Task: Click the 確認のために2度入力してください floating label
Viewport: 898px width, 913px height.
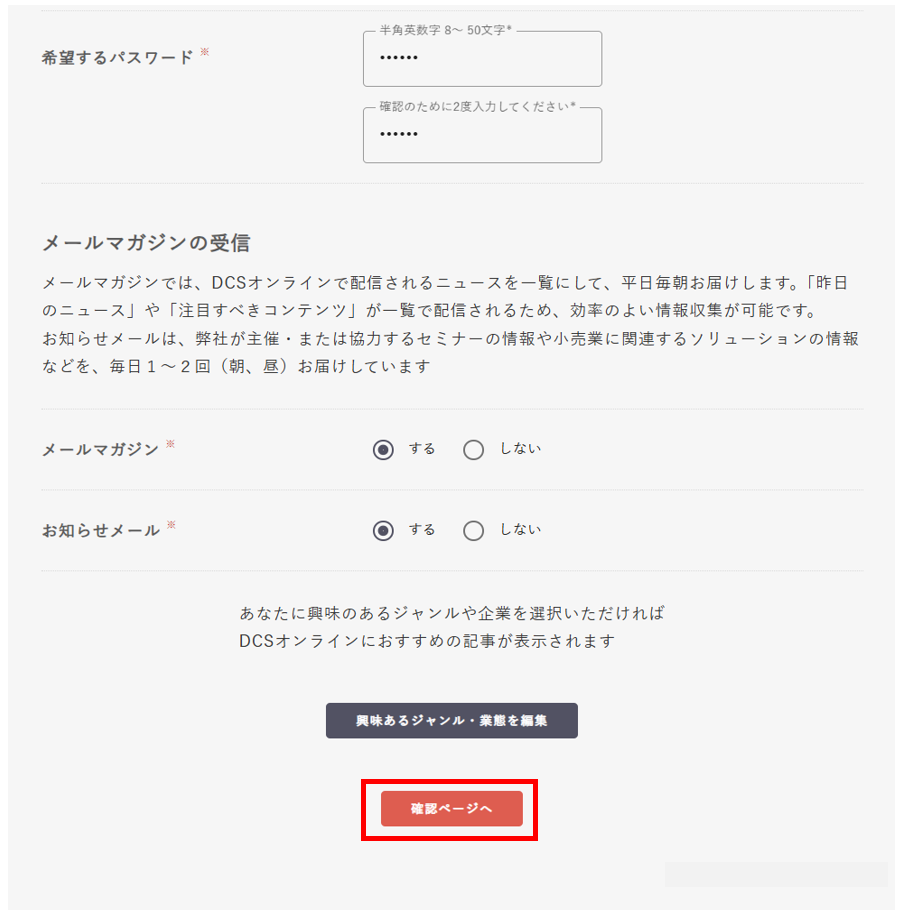Action: 476,108
